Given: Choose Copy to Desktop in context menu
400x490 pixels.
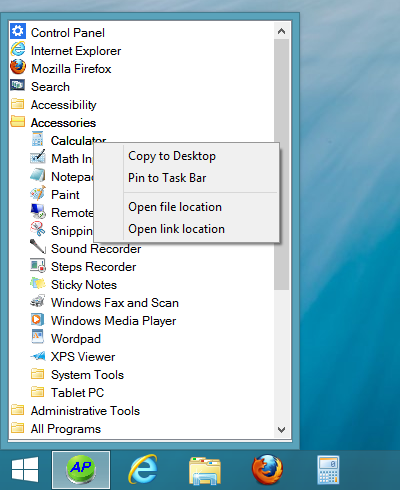Looking at the screenshot, I should coord(172,156).
